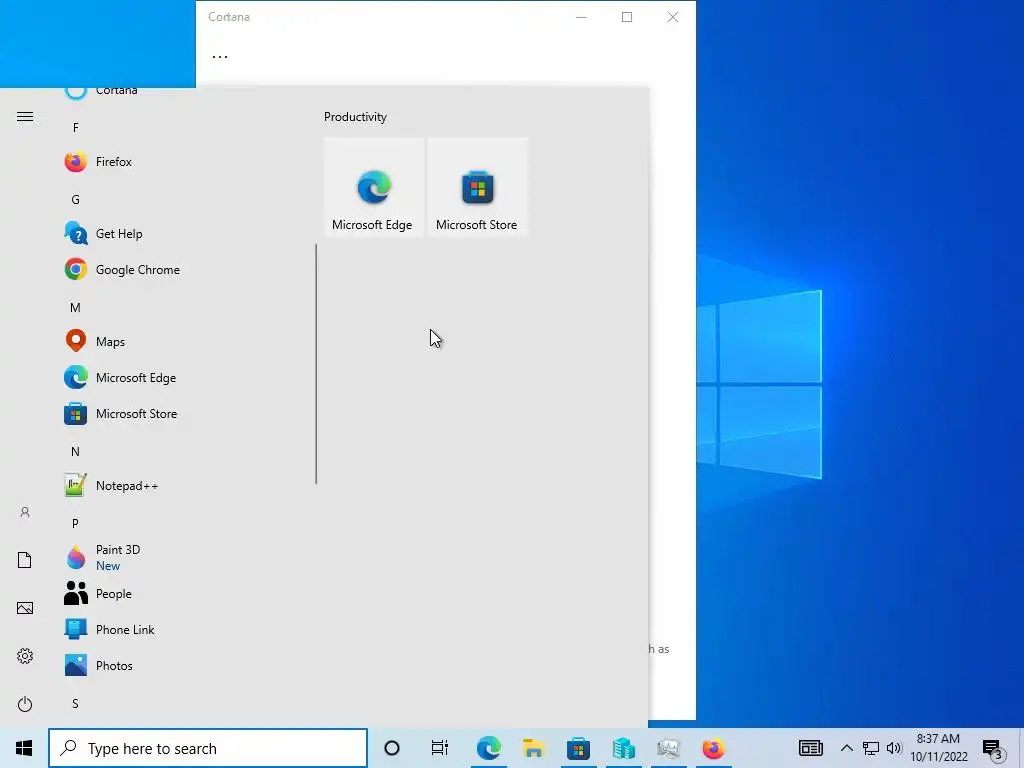Screen dimensions: 1024x768
Task: Open Microsoft Edge from the taskbar
Action: pyautogui.click(x=488, y=748)
